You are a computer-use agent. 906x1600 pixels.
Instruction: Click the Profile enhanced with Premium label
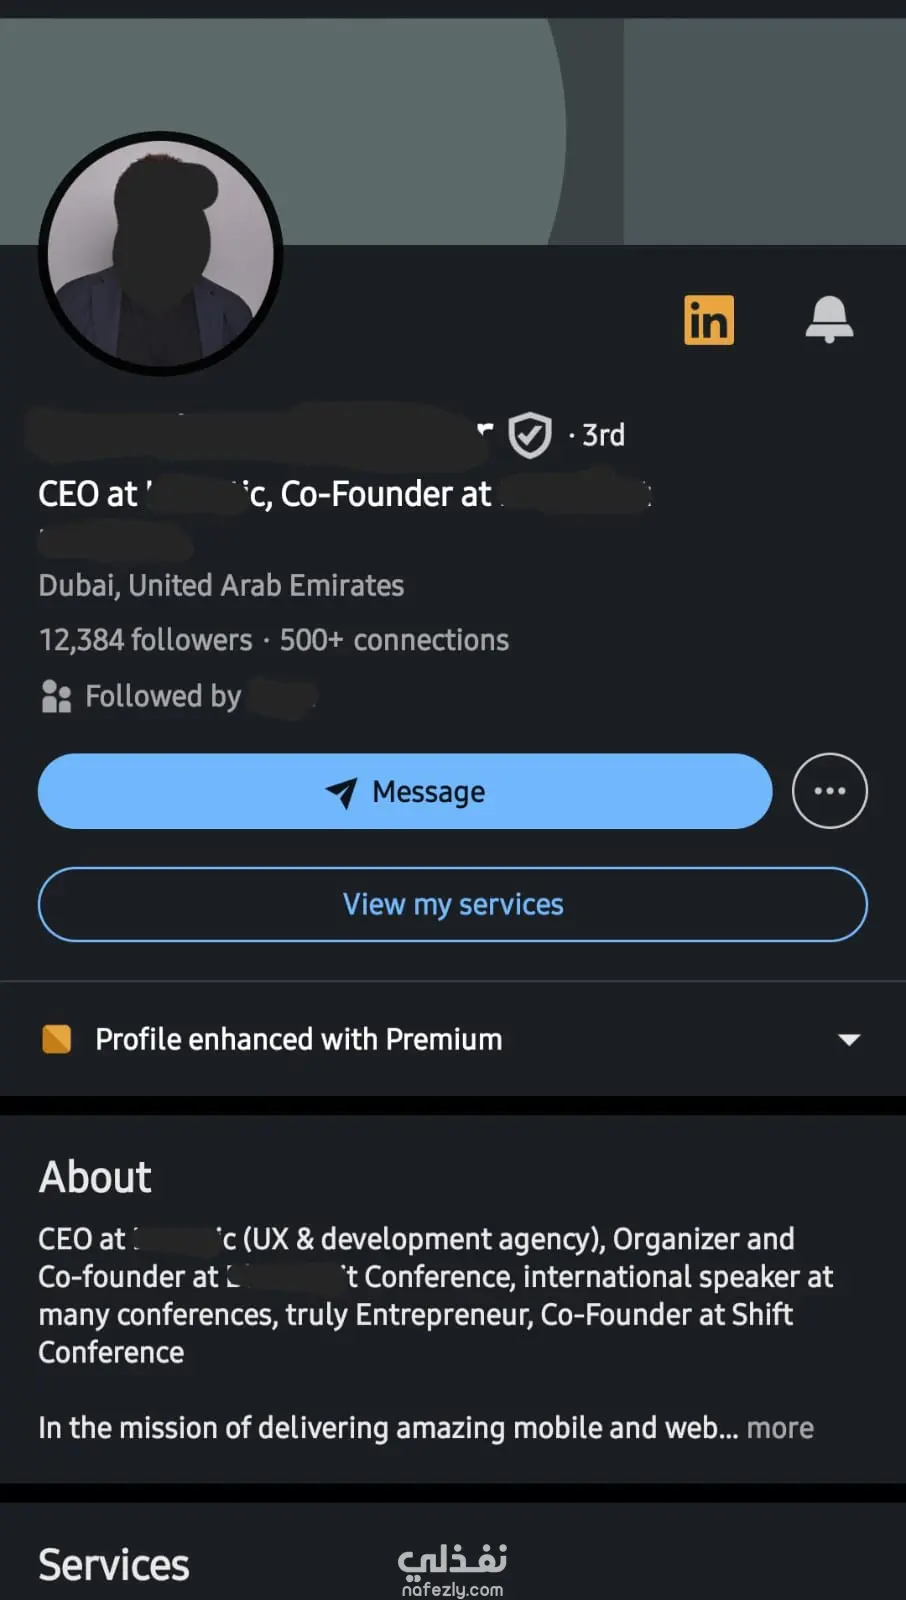pyautogui.click(x=298, y=1039)
